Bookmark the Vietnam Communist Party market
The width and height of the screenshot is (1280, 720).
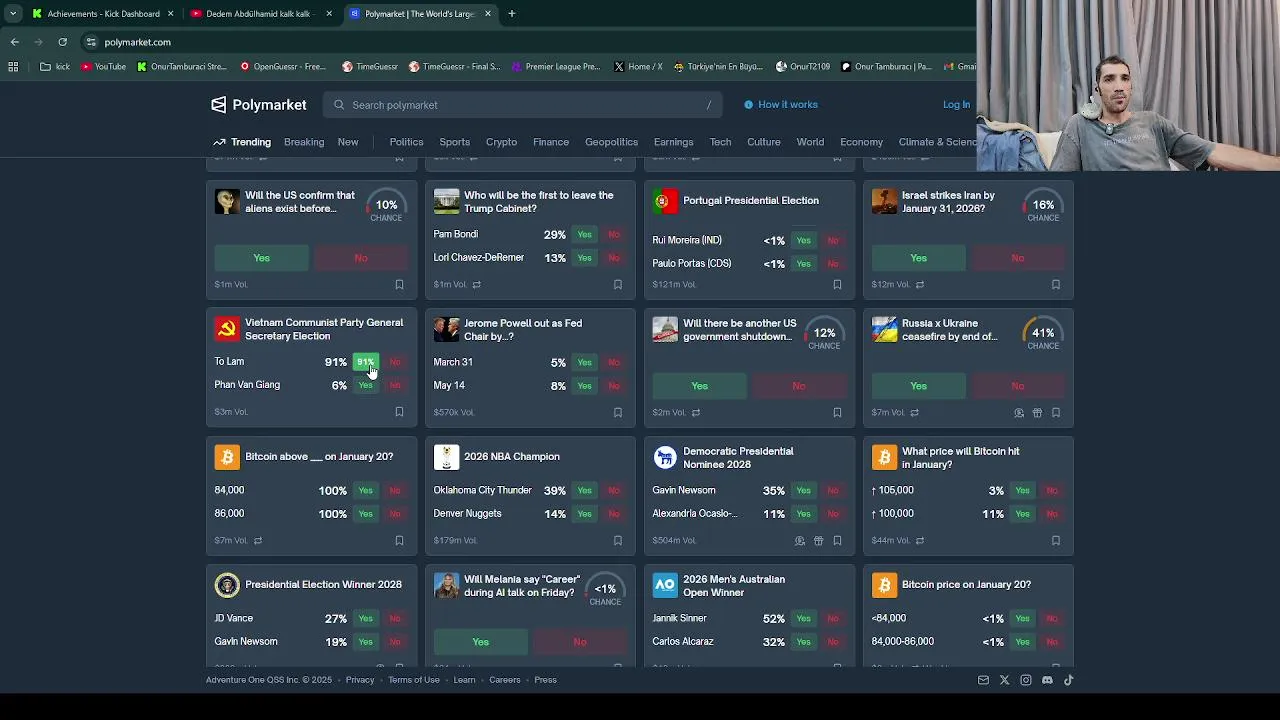pyautogui.click(x=399, y=412)
